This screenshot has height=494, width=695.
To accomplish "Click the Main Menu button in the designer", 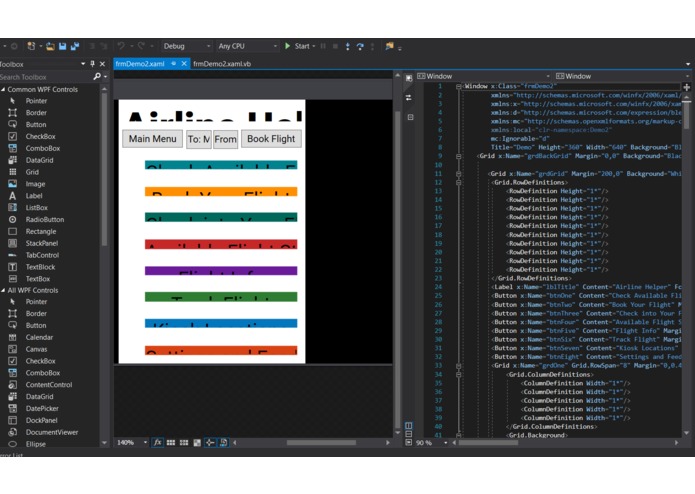I will [152, 139].
